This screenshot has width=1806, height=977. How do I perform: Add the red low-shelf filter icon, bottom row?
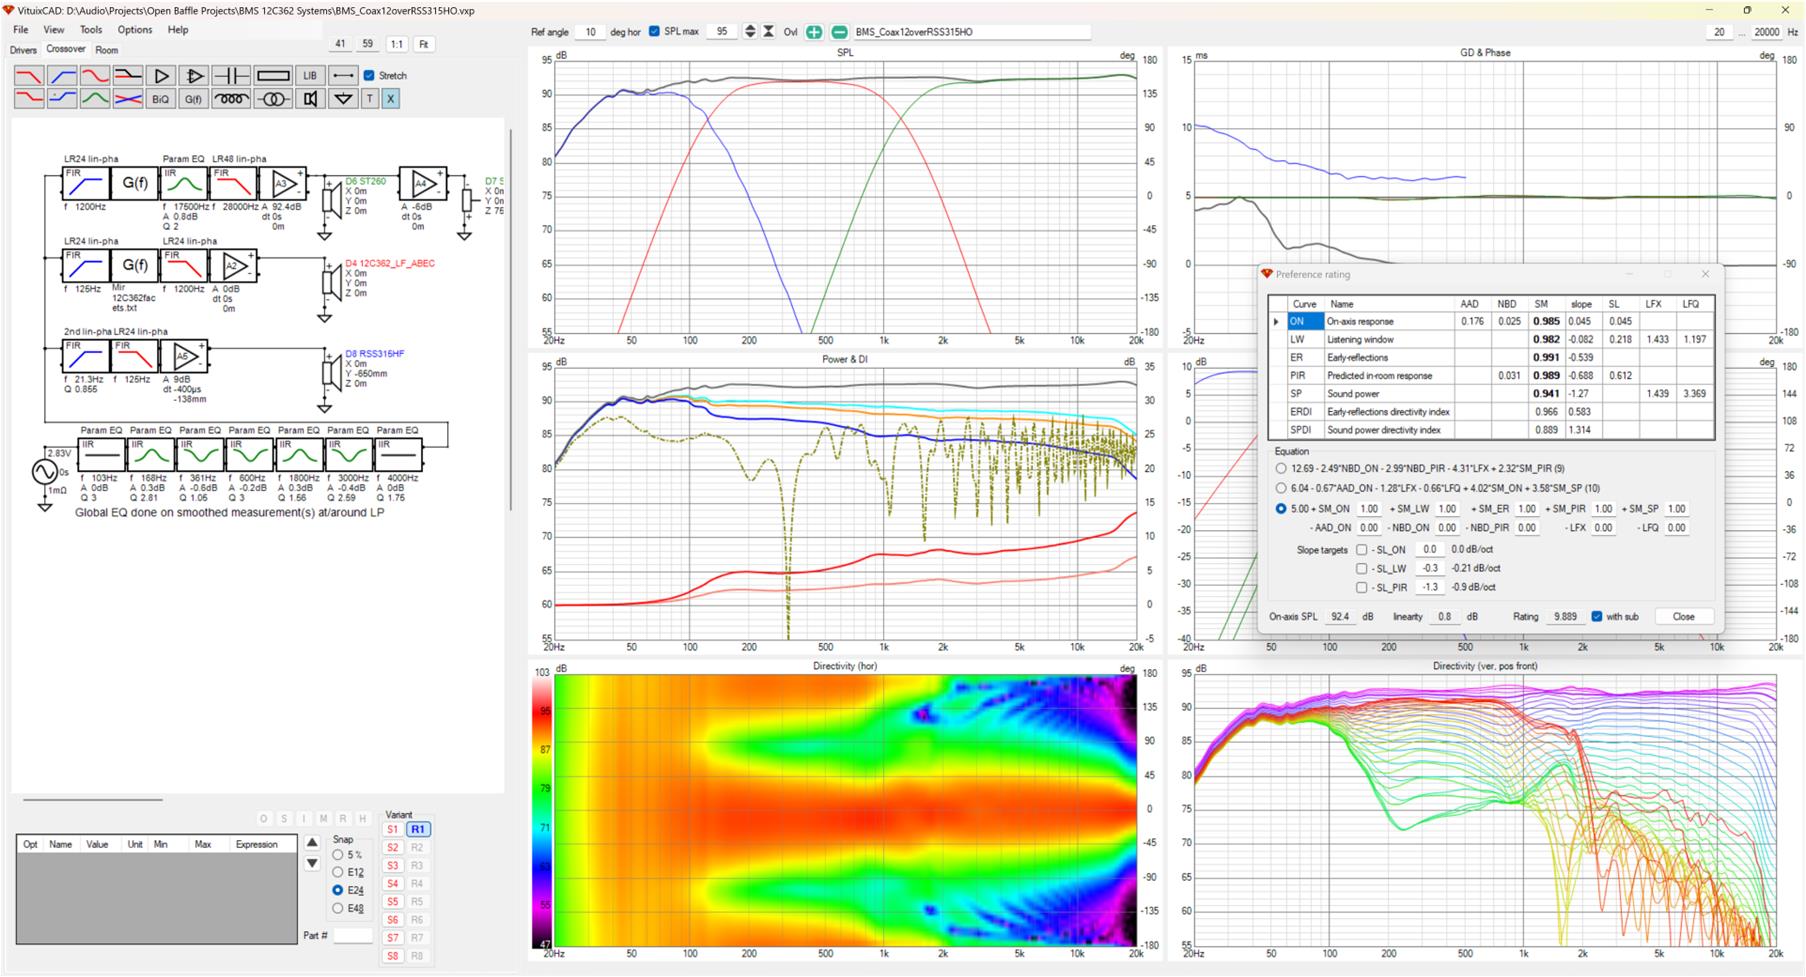(x=29, y=99)
